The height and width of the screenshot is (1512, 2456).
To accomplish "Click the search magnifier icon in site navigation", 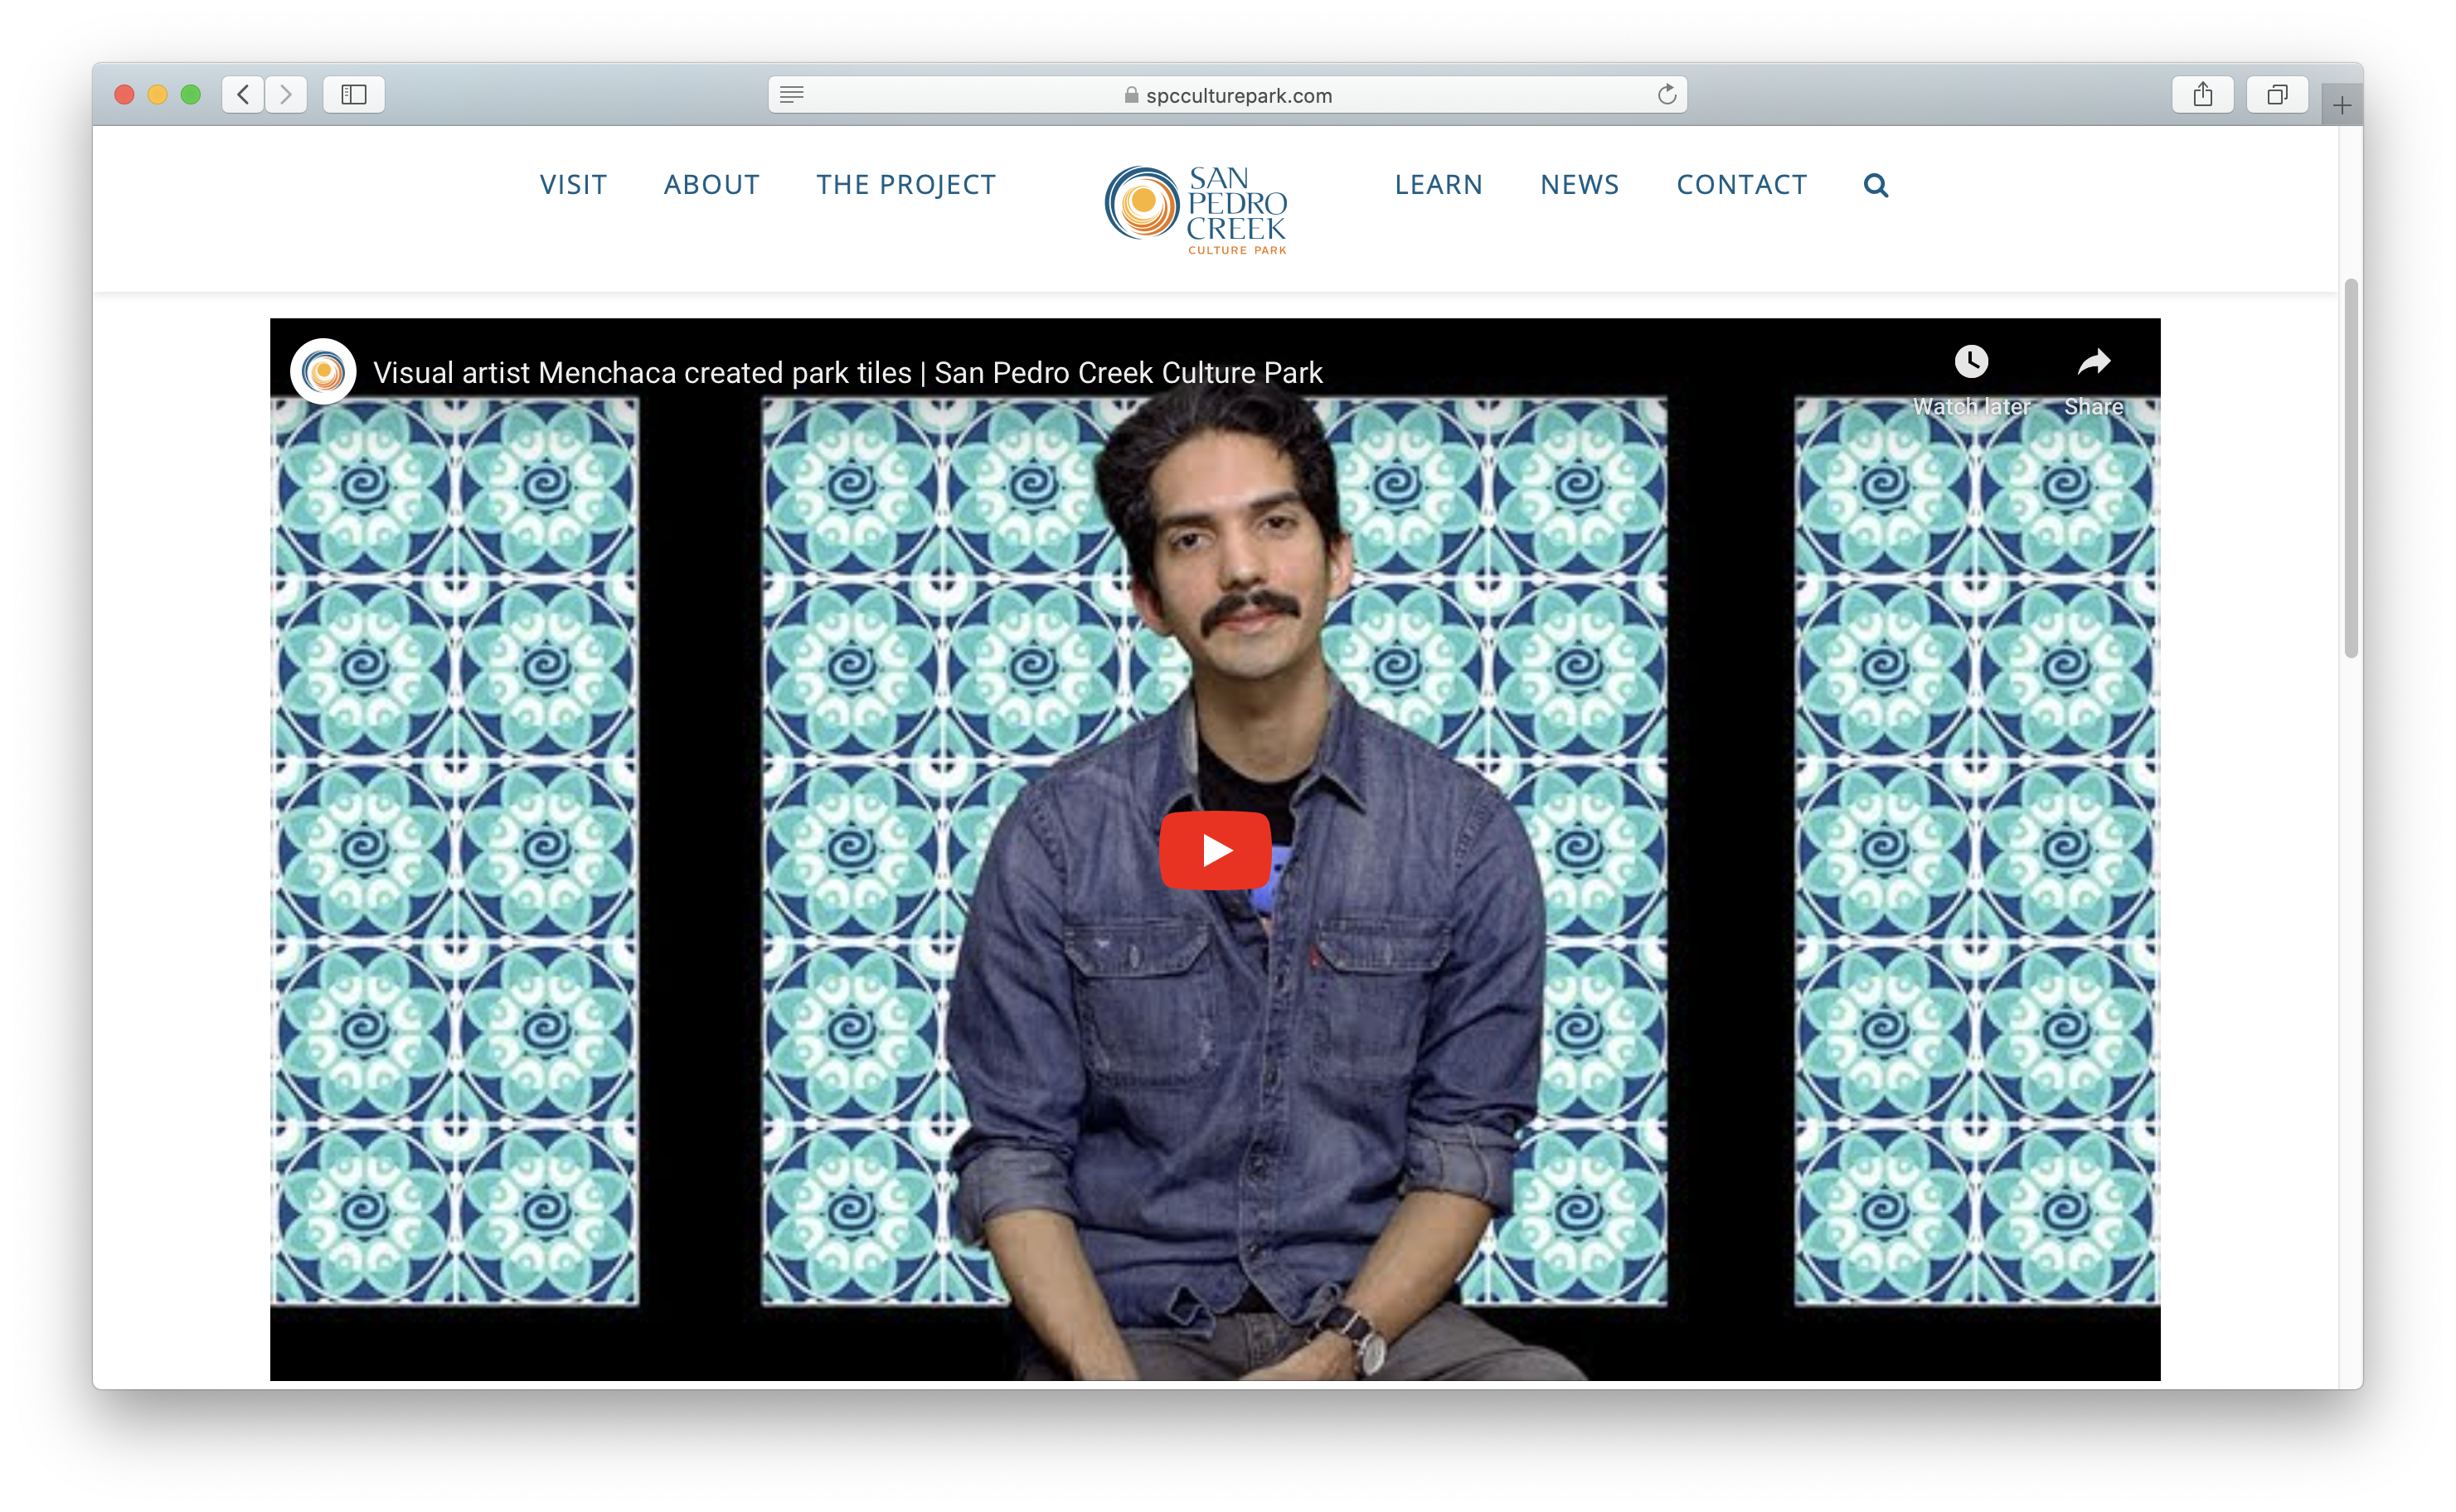I will point(1875,185).
